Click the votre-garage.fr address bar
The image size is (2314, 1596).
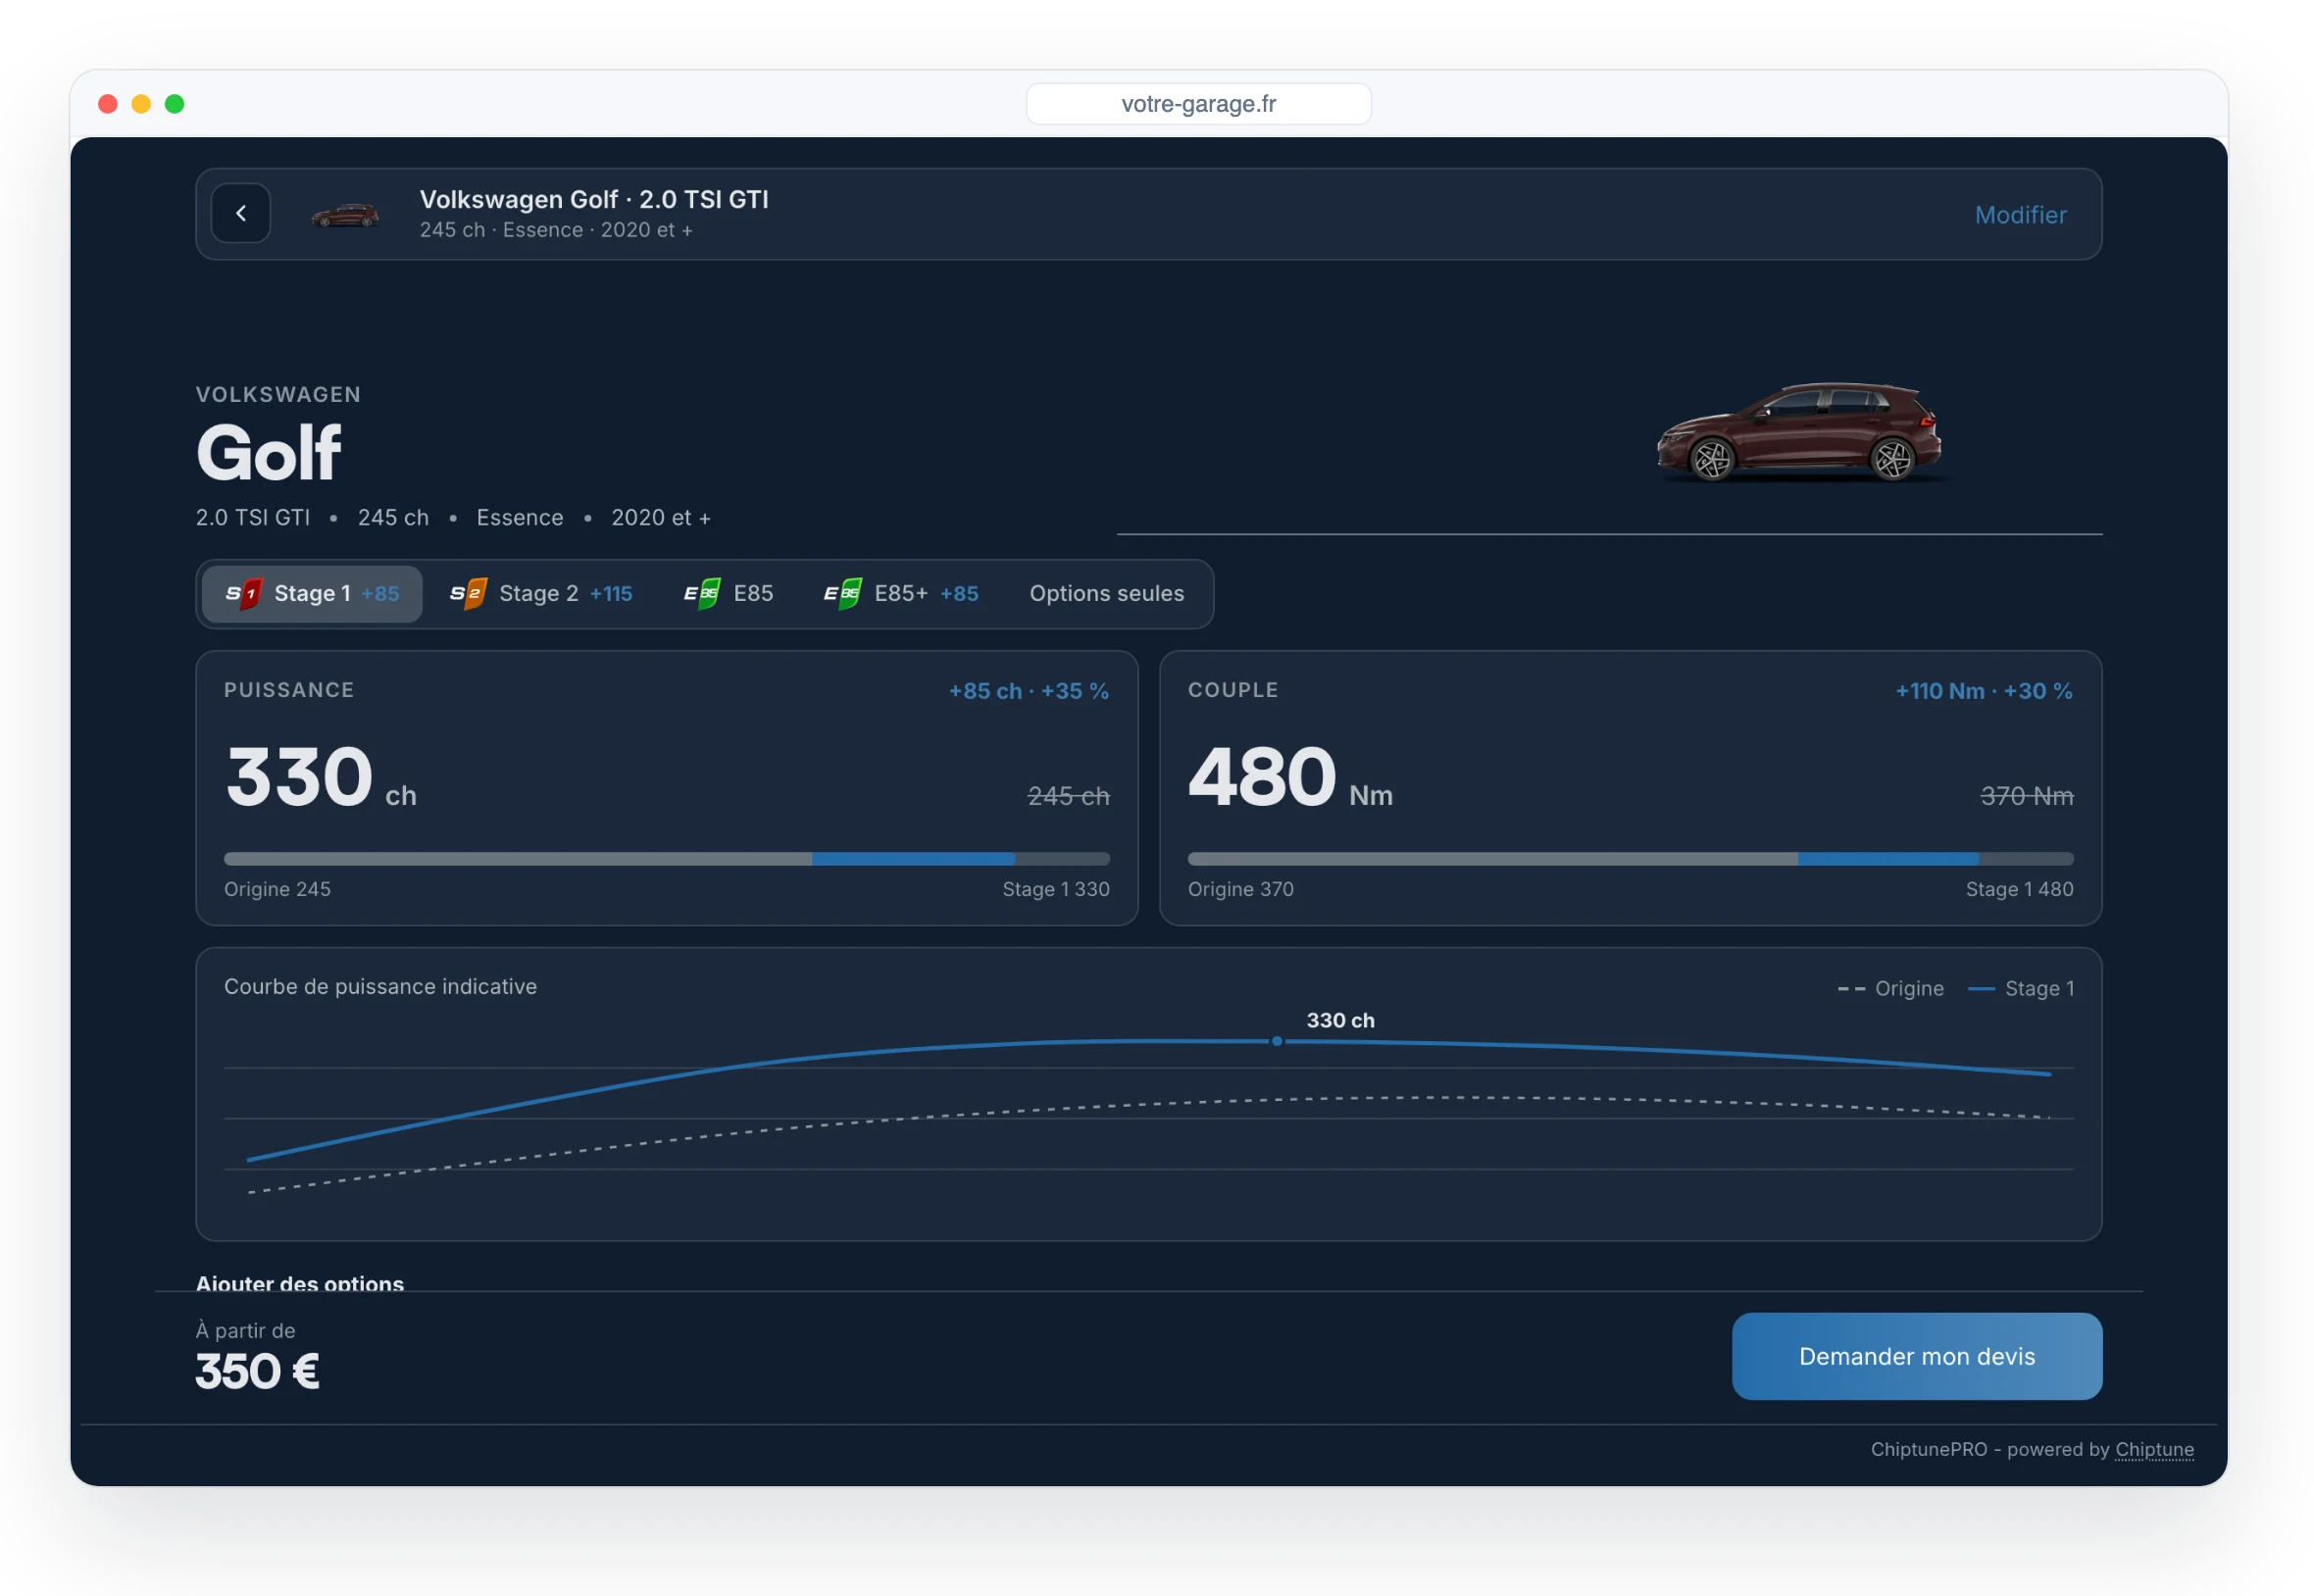[x=1198, y=104]
